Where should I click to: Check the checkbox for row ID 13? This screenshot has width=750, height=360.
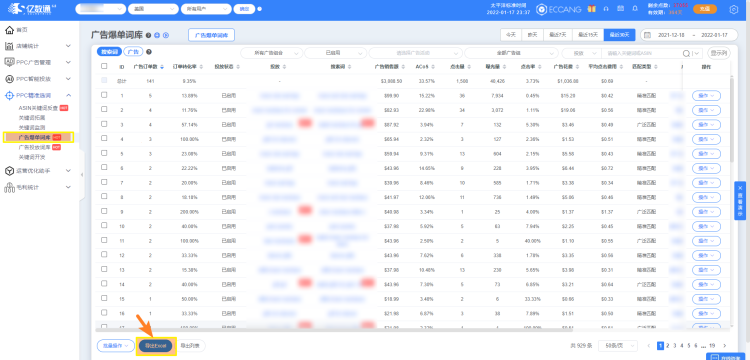coord(104,269)
